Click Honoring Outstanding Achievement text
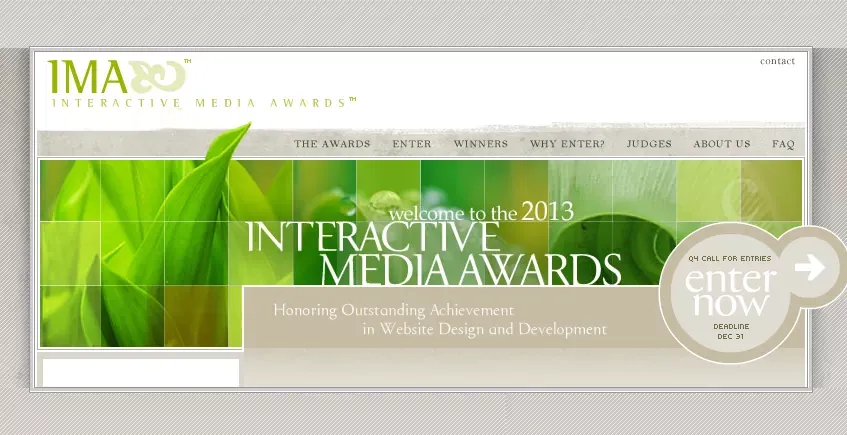 394,310
